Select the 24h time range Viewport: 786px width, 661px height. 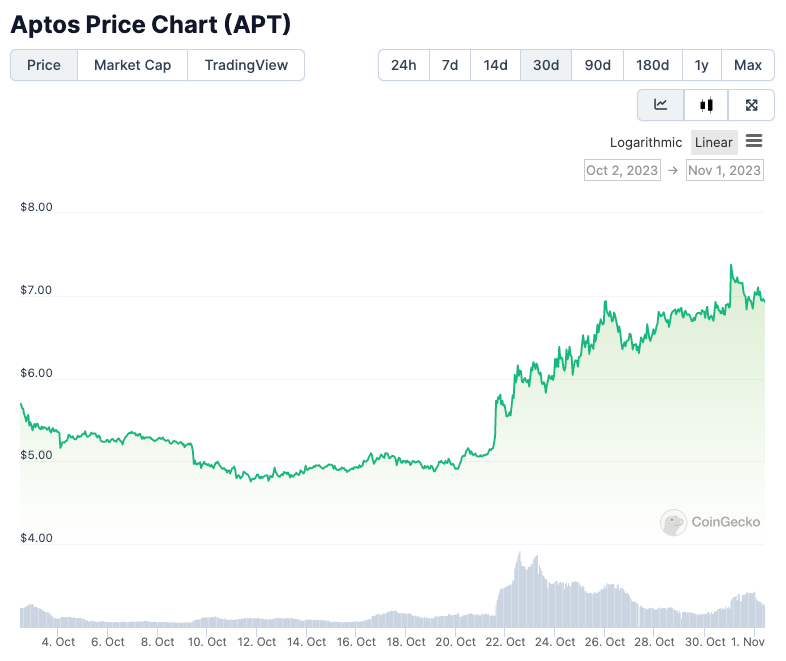coord(404,65)
